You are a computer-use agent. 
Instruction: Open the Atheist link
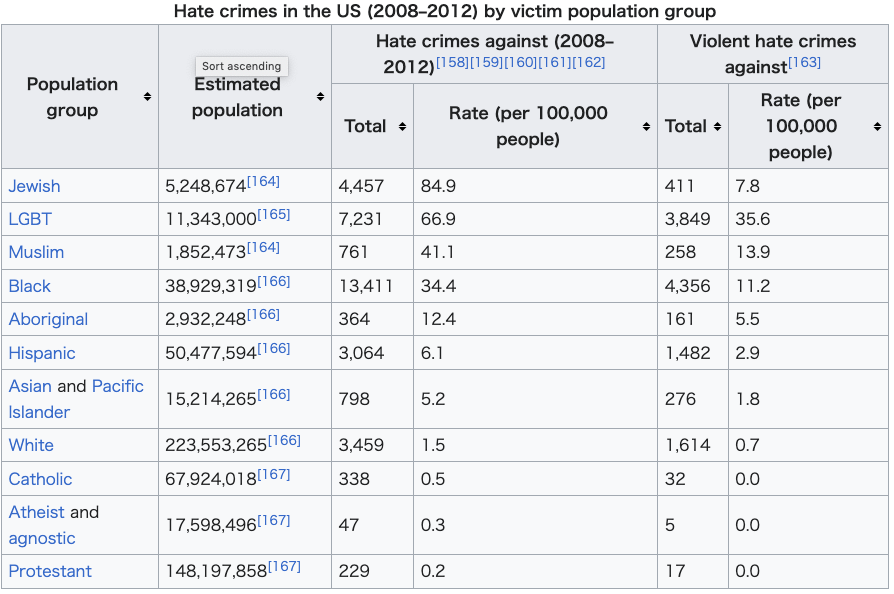point(36,512)
